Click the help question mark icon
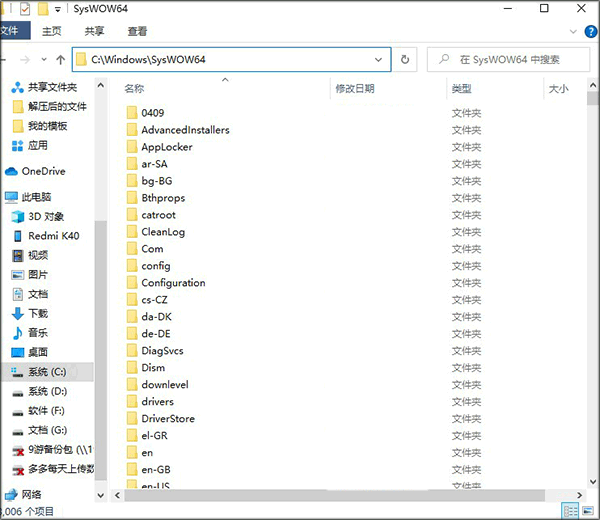The image size is (600, 520). 591,31
